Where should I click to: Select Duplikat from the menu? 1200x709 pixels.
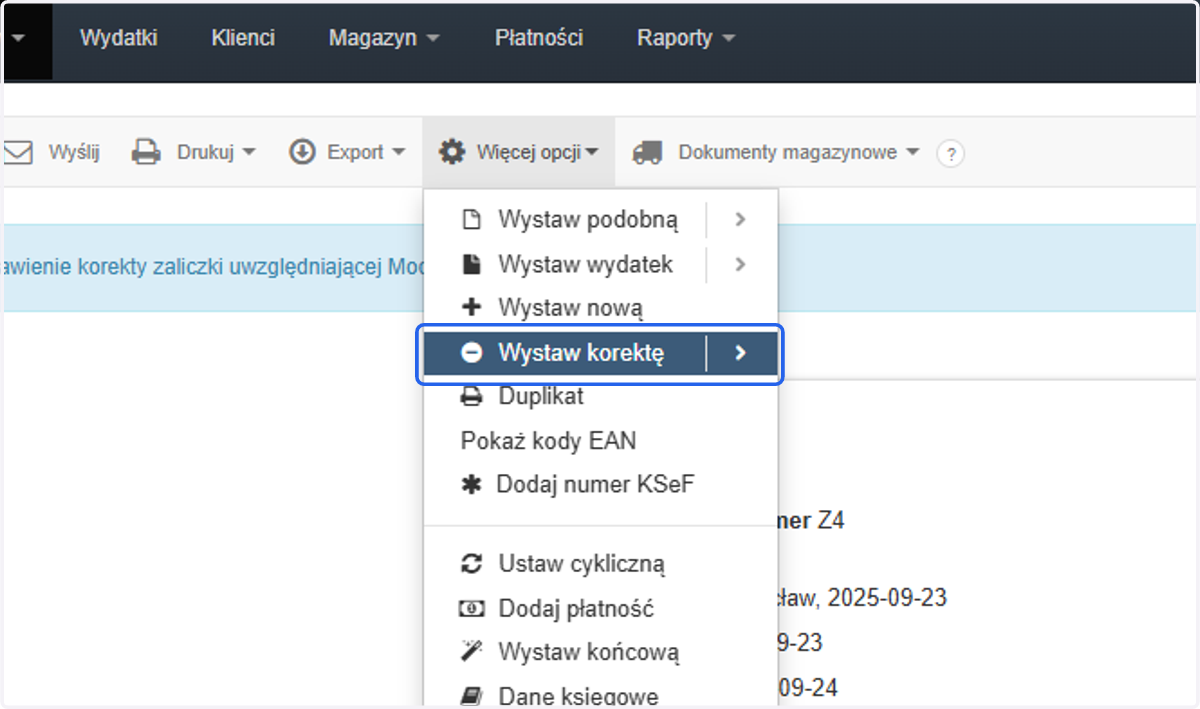coord(541,396)
